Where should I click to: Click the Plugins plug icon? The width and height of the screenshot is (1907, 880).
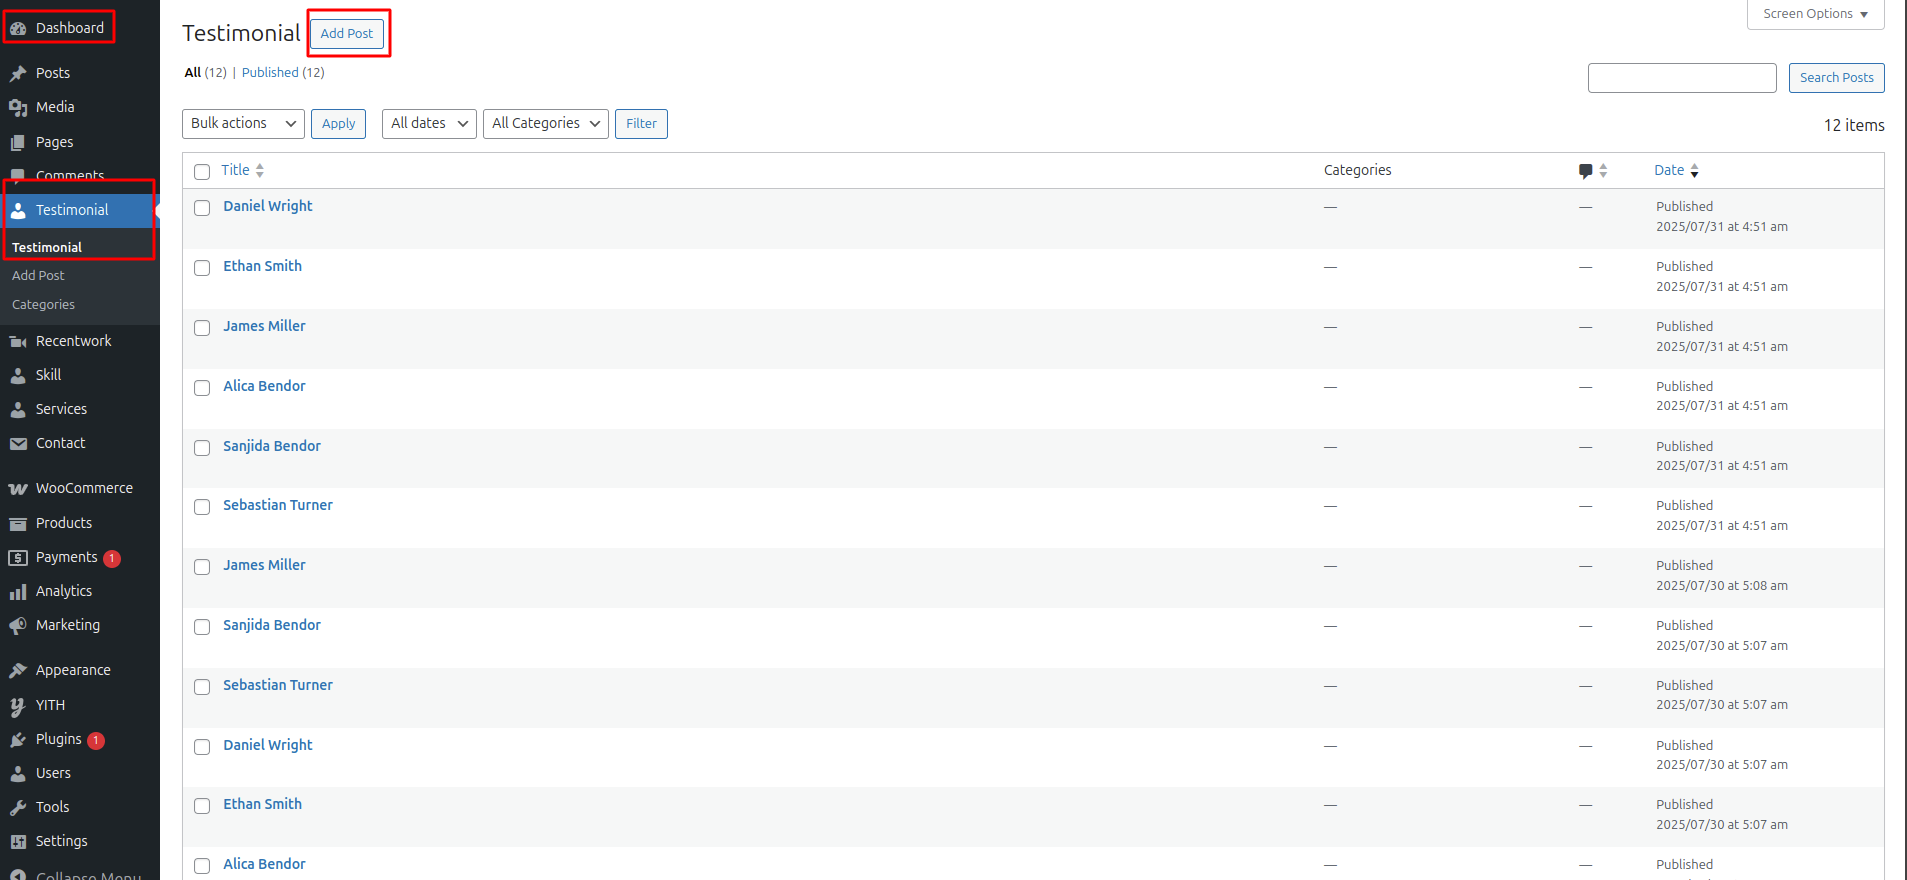point(18,740)
